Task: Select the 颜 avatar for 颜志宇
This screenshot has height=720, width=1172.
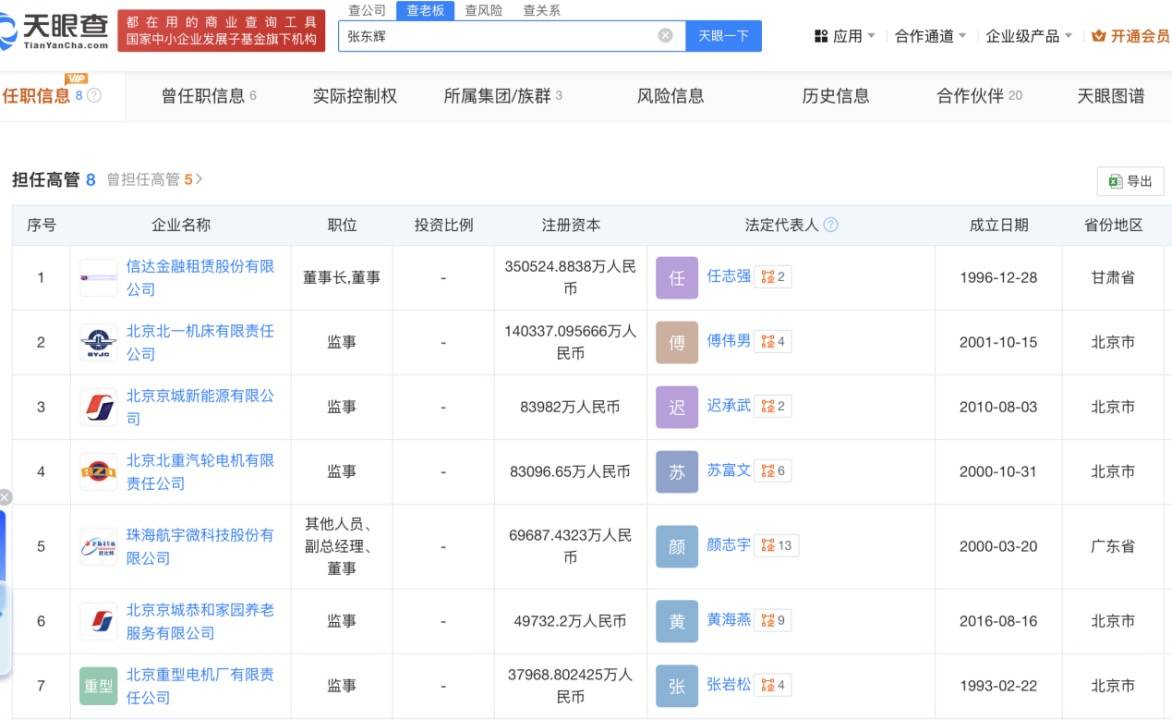Action: 676,547
